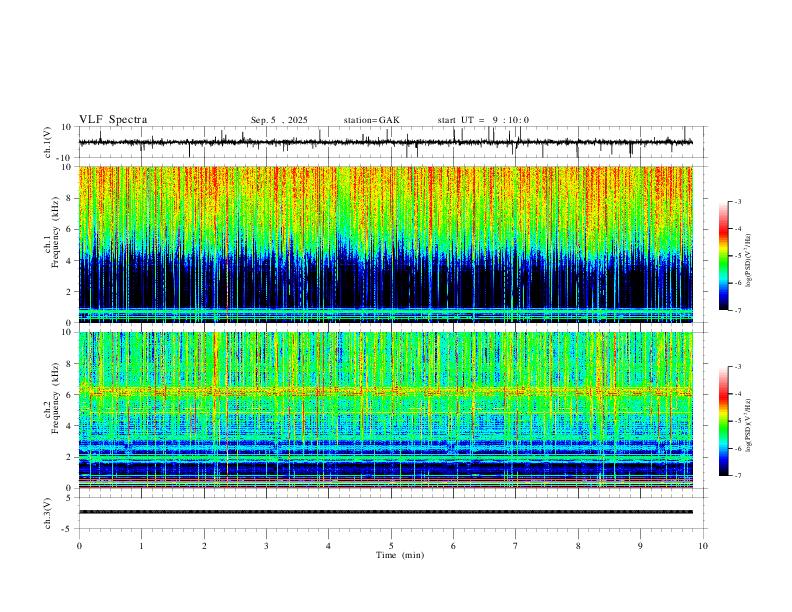The width and height of the screenshot is (792, 612).
Task: Click the "VLF Spectra" title text
Action: point(113,120)
